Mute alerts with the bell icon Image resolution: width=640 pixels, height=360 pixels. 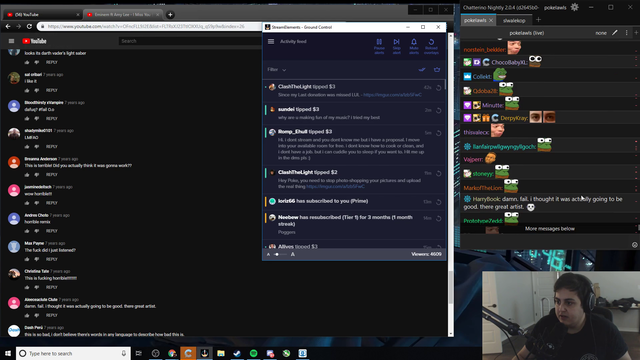coord(413,46)
